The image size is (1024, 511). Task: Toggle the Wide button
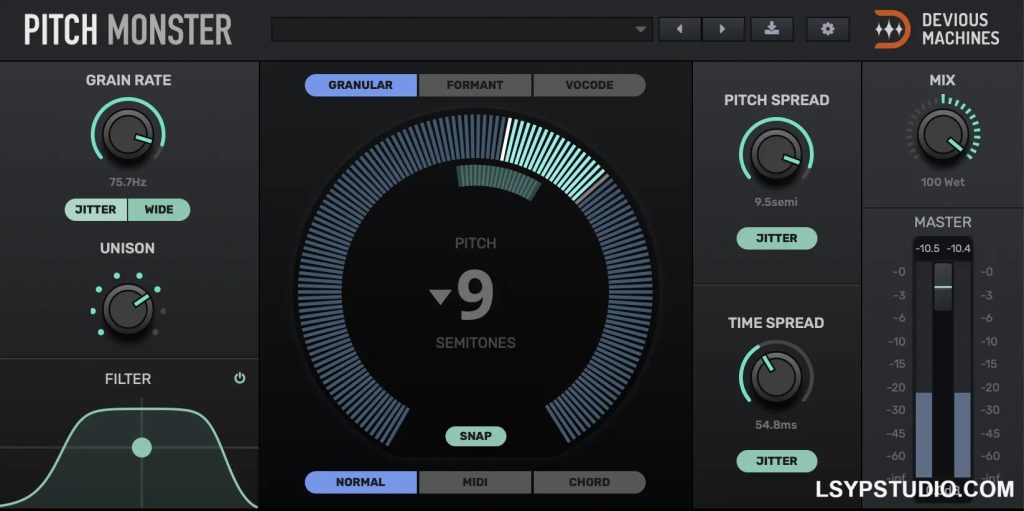(x=159, y=210)
